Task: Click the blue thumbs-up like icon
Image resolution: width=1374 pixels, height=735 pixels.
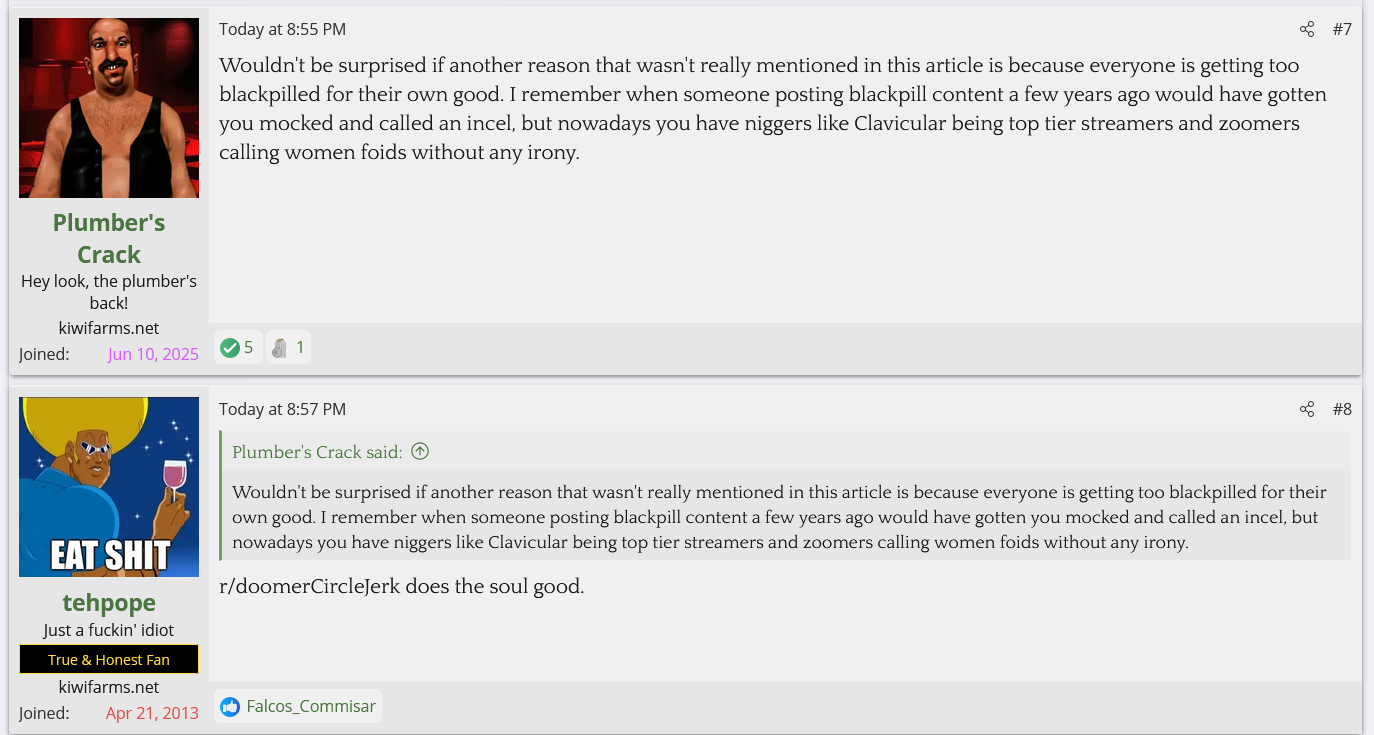Action: pyautogui.click(x=230, y=707)
